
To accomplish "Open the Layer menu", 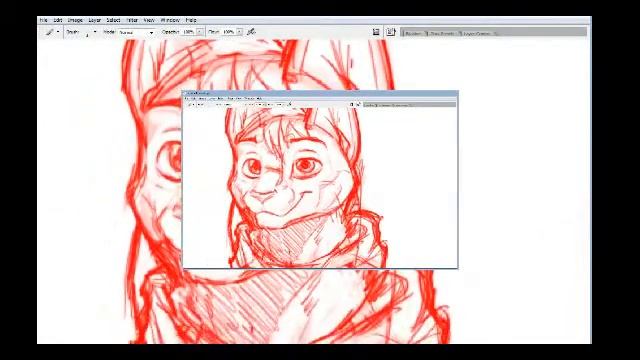I will 95,20.
